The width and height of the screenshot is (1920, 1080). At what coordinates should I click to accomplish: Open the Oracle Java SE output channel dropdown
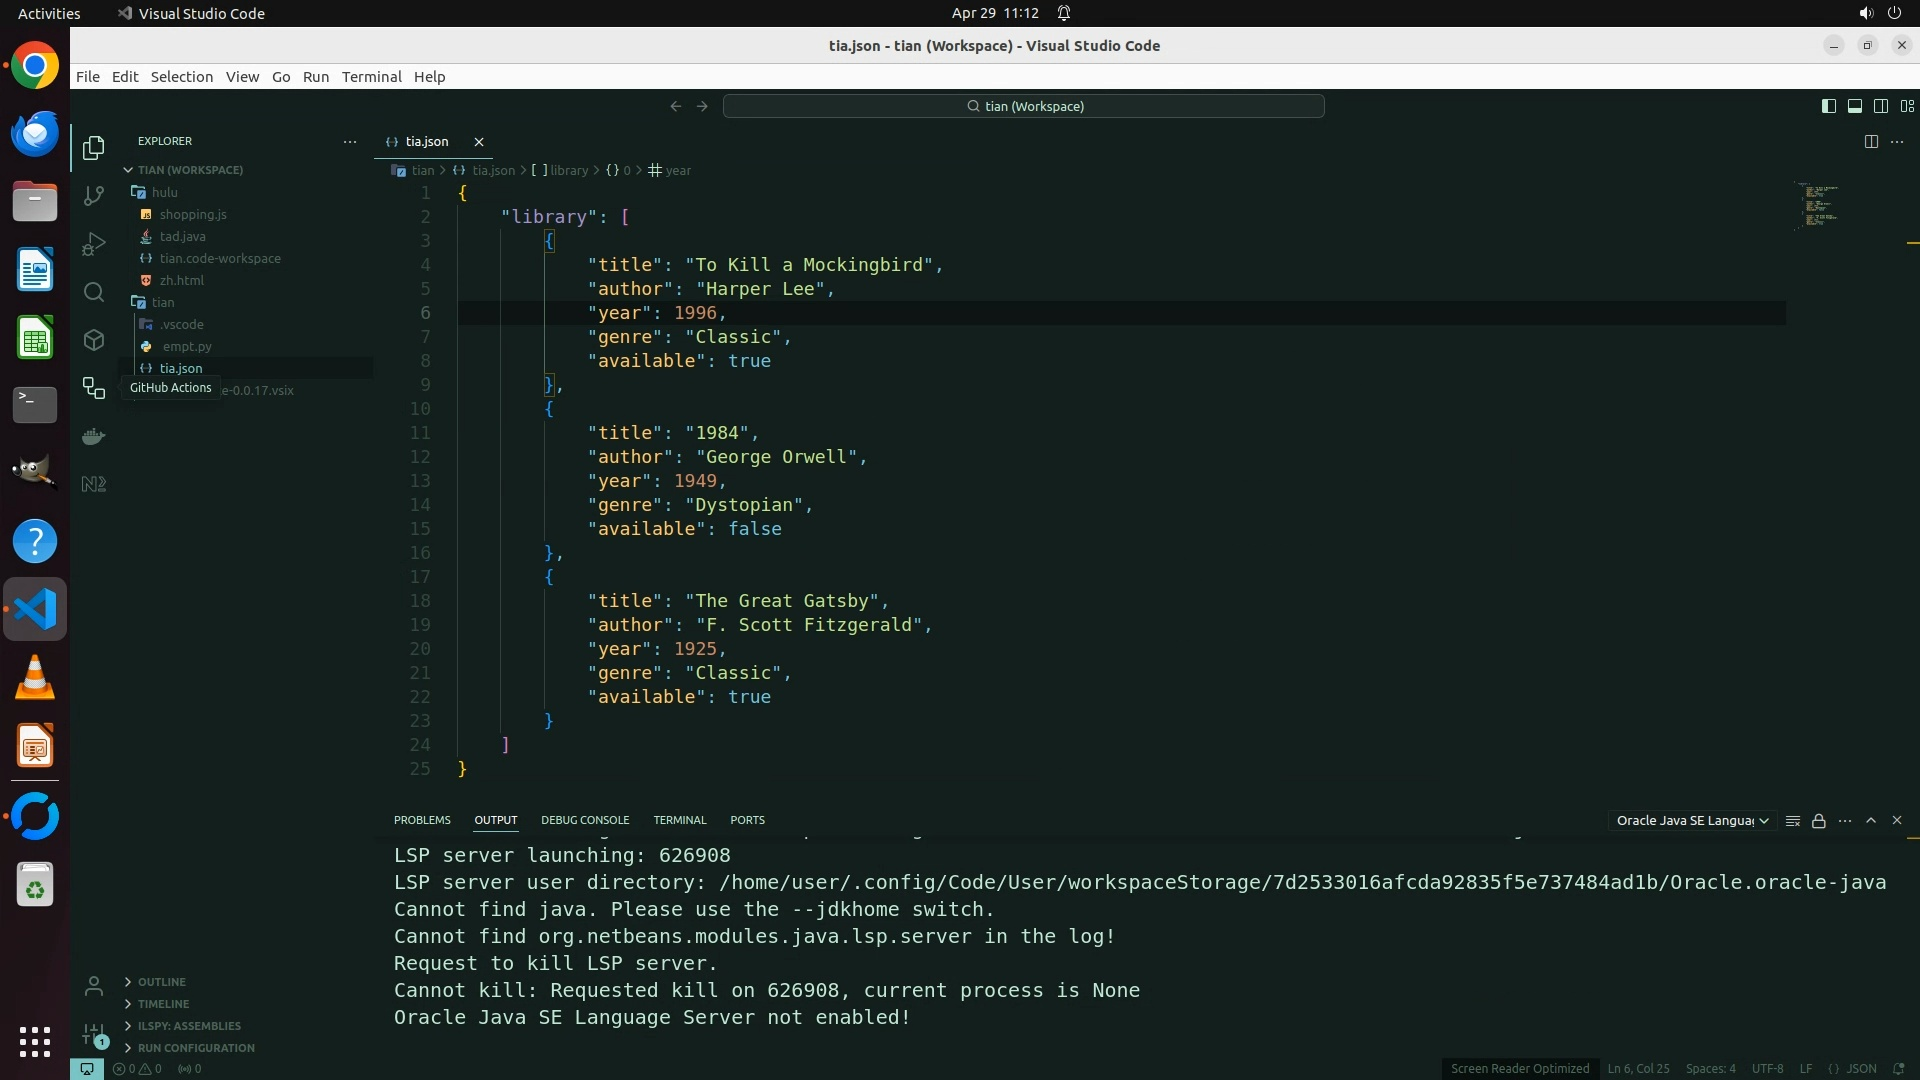[1692, 821]
